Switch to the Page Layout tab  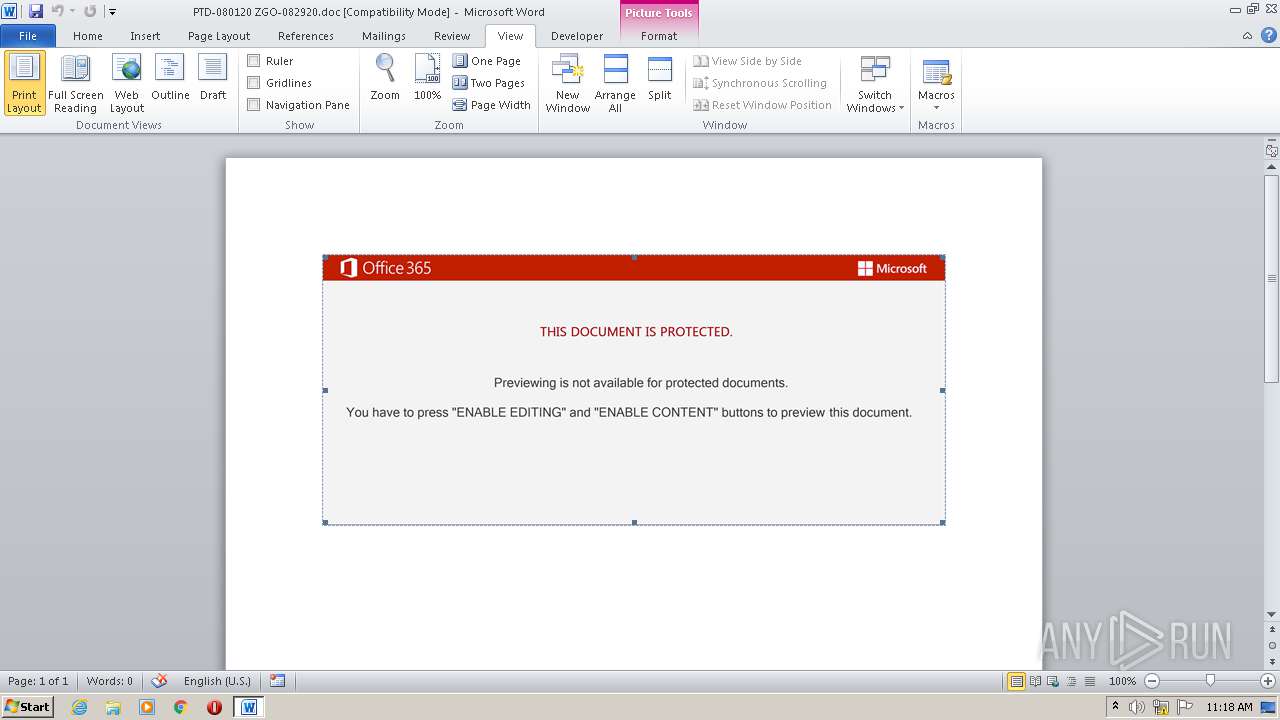point(219,36)
